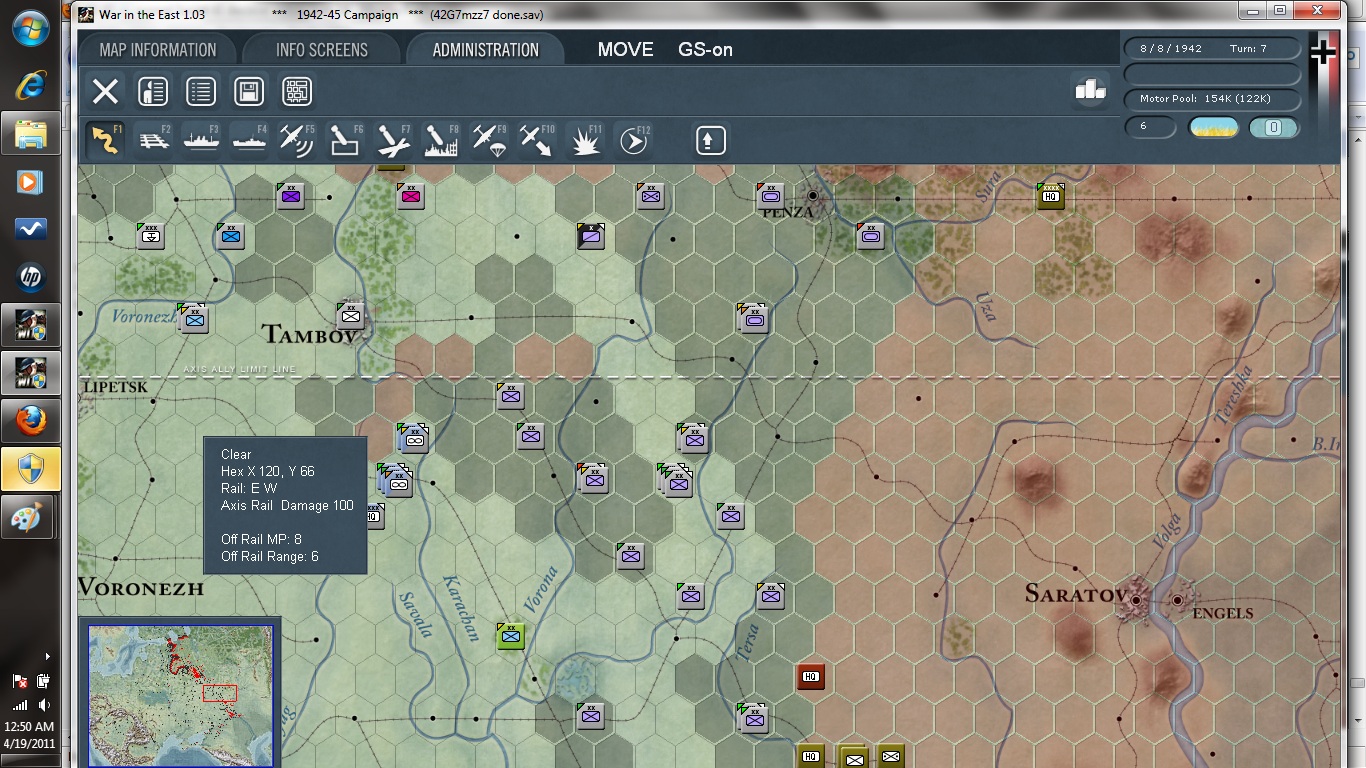Click the minimap in the corner

tap(181, 695)
